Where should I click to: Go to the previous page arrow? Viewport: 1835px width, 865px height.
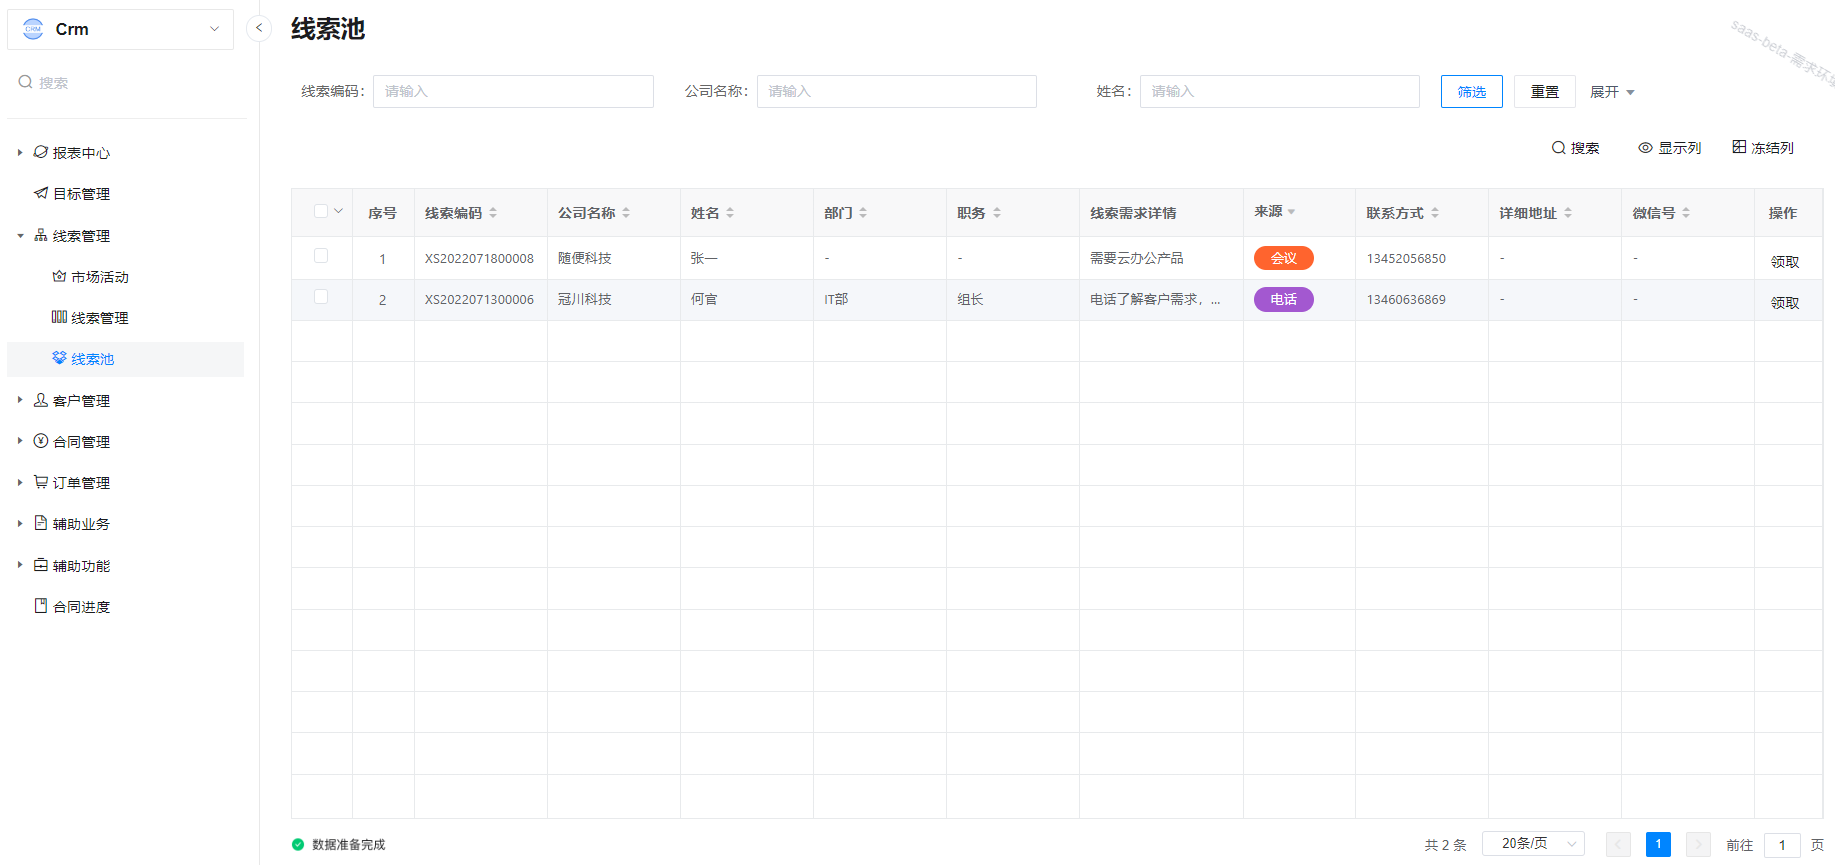(1618, 845)
